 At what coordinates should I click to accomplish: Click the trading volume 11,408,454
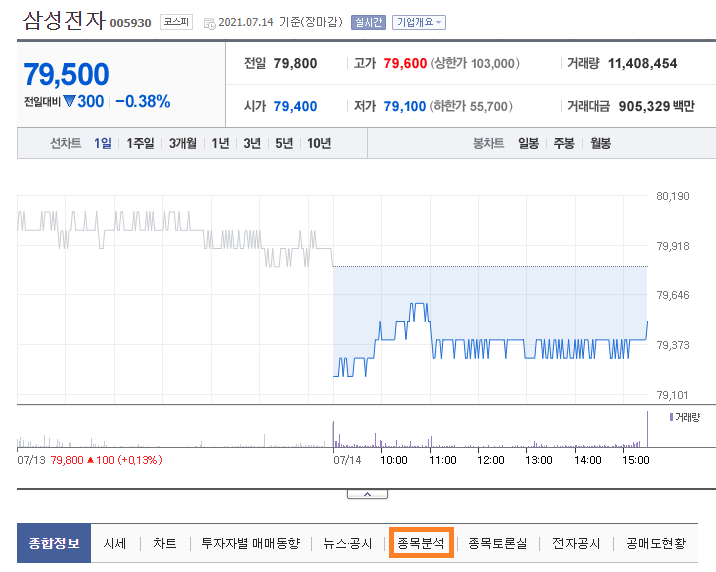[x=642, y=63]
